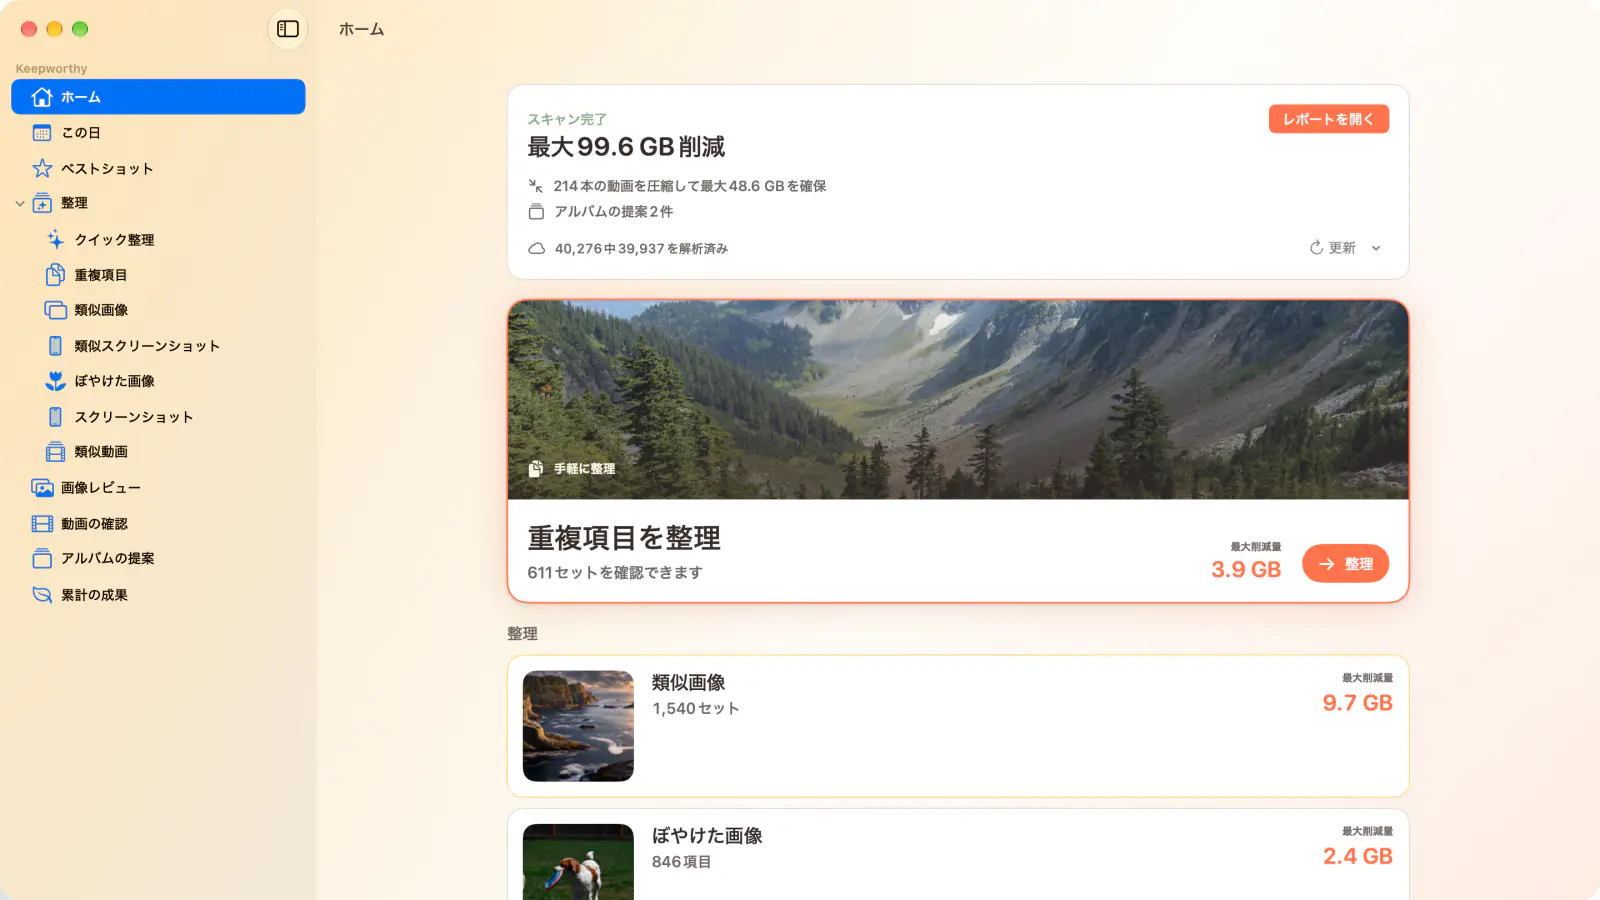Click the document icon beside 手軽に整理

coord(536,469)
